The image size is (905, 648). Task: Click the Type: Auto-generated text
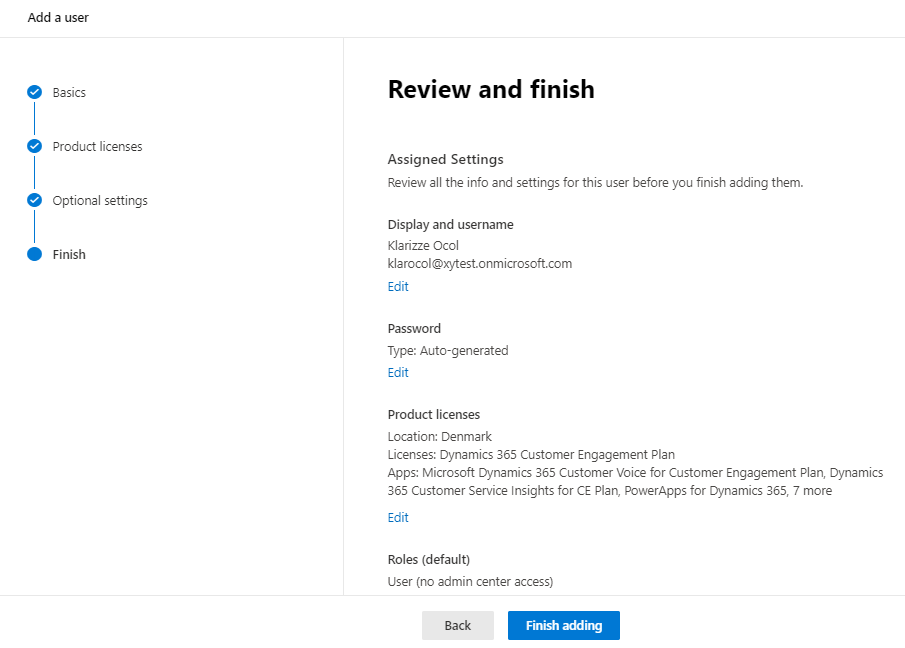pyautogui.click(x=448, y=350)
